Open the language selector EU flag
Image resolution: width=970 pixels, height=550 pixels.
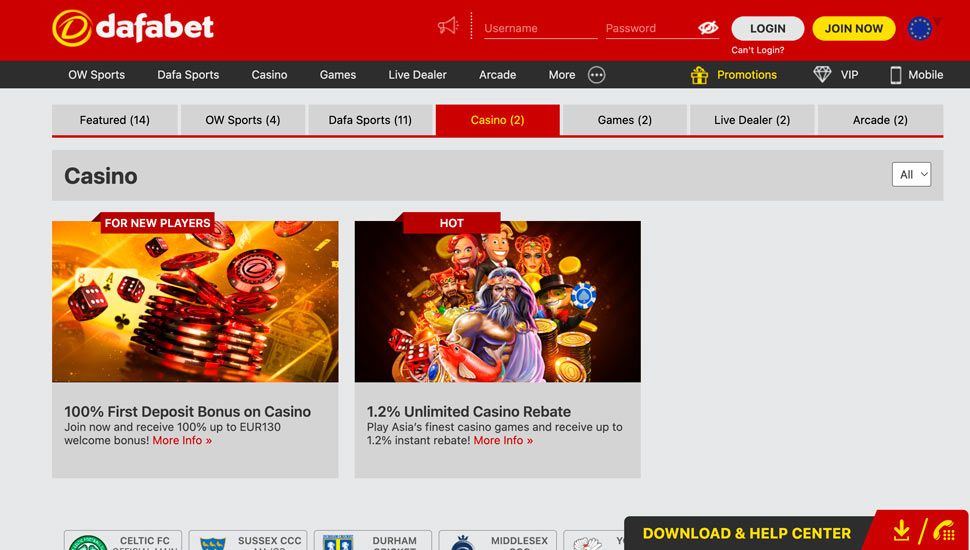(x=920, y=28)
